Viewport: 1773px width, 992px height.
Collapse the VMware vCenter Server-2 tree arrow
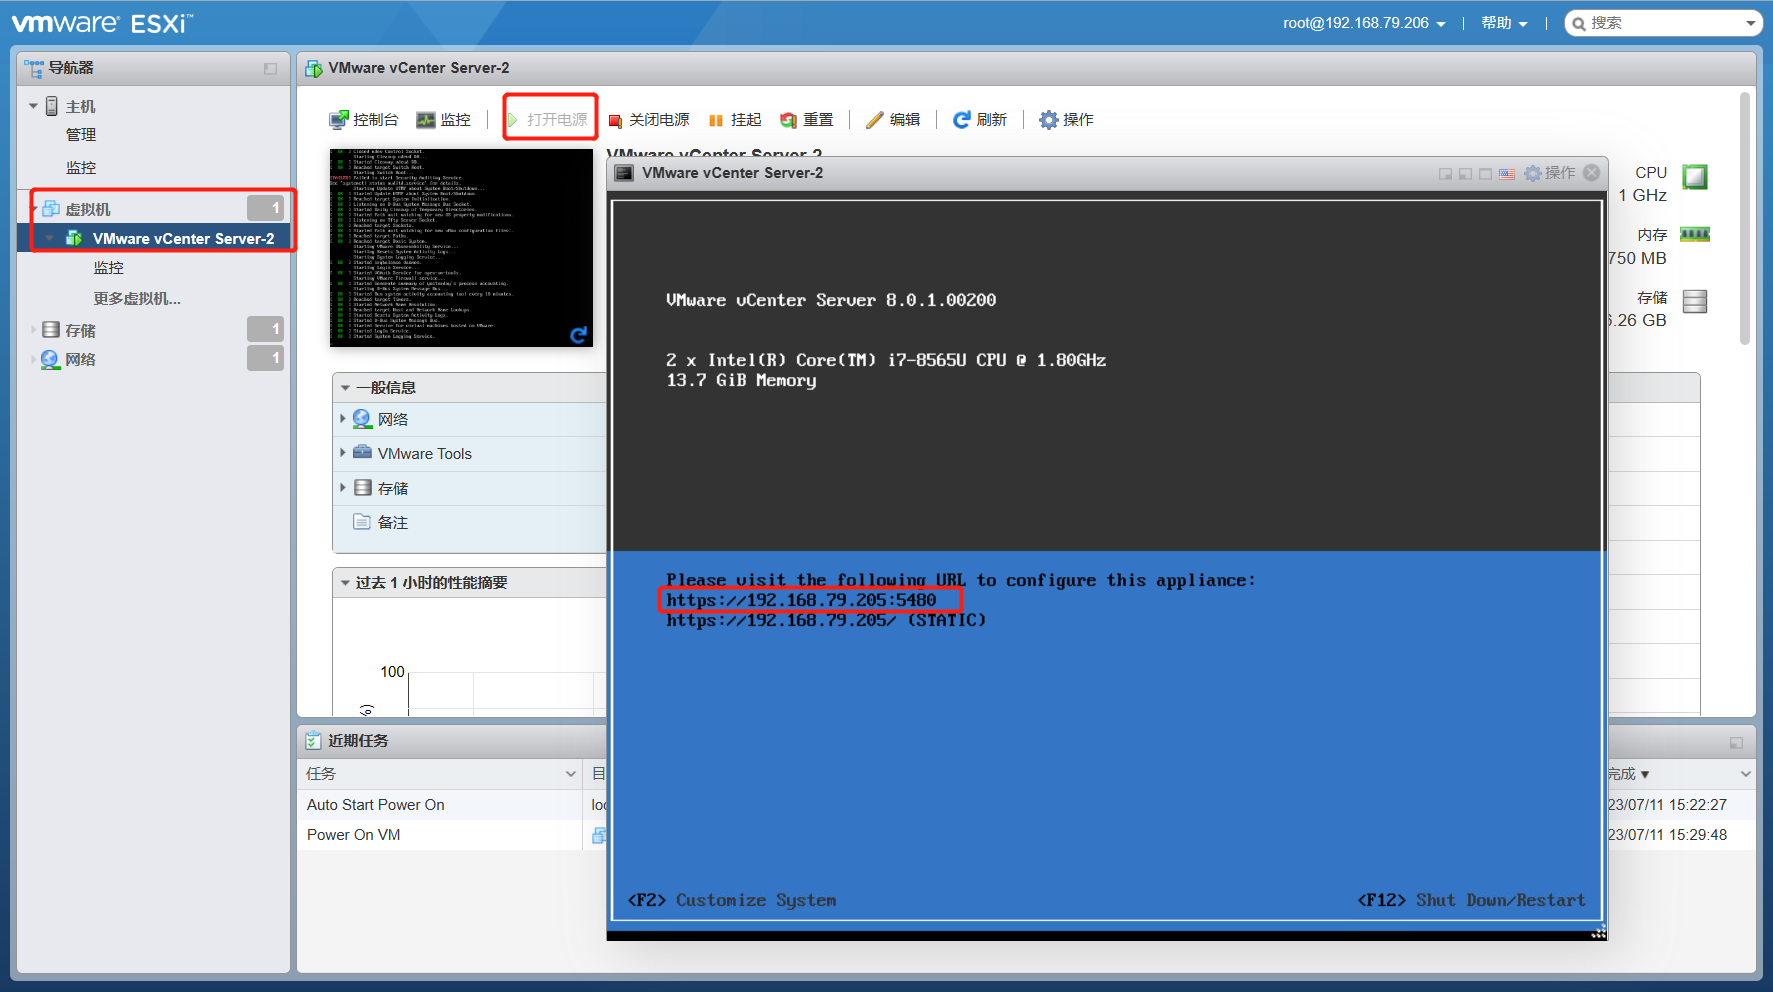click(49, 239)
